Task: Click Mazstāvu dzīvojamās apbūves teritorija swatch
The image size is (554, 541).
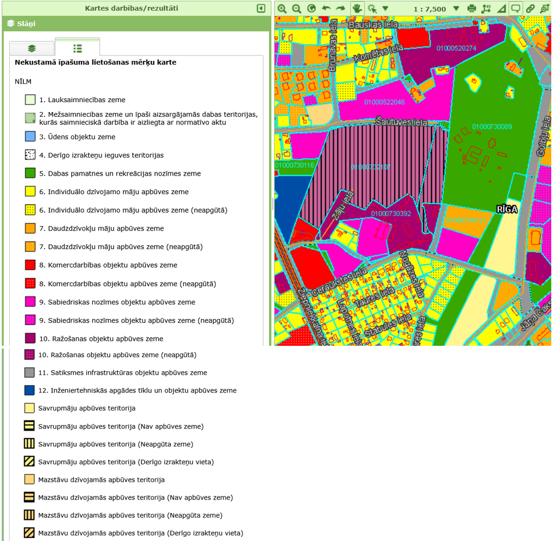Action: pyautogui.click(x=29, y=480)
